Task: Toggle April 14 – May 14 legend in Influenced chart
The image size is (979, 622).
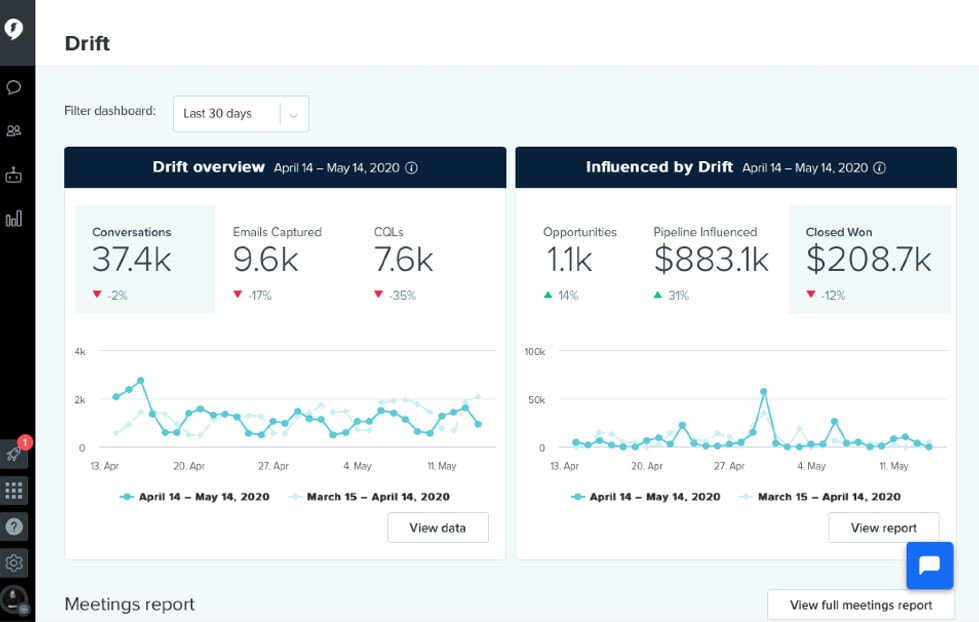Action: pos(645,496)
